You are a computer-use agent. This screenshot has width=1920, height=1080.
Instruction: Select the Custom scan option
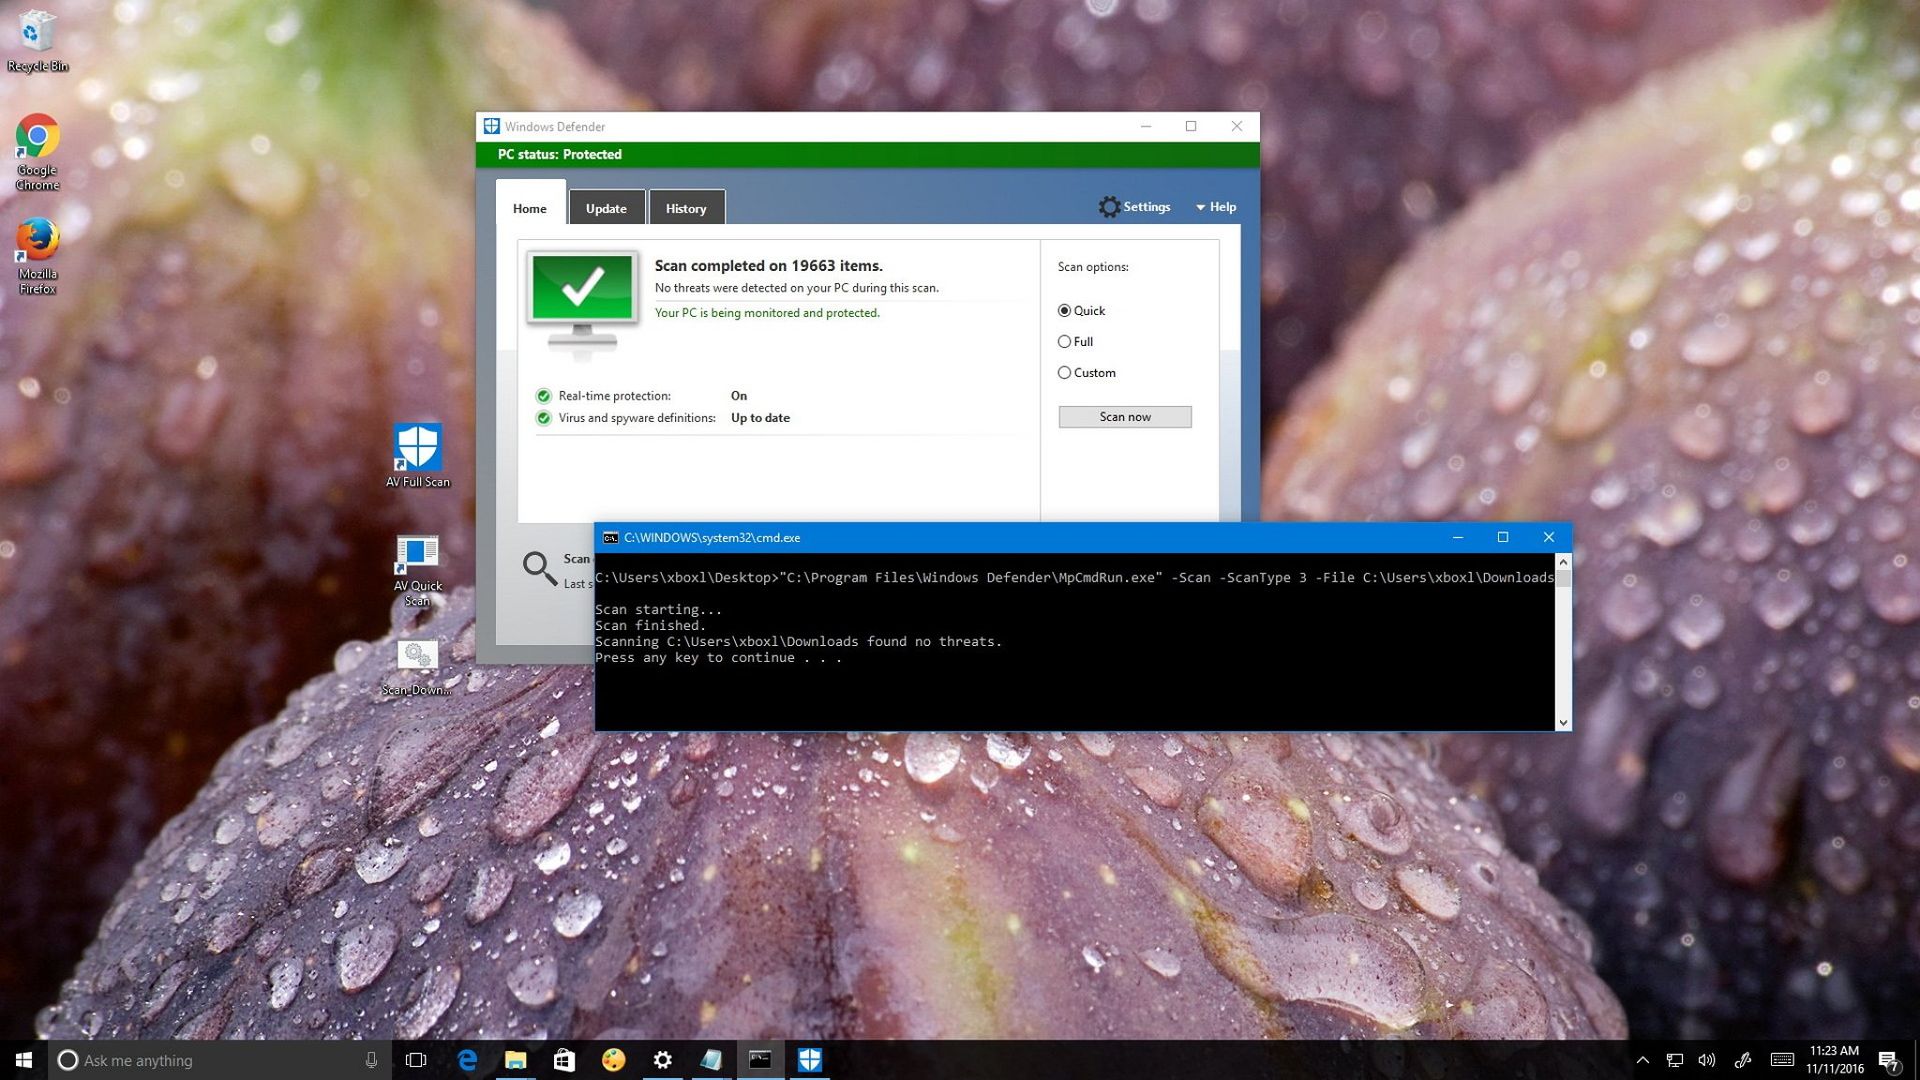click(1064, 372)
